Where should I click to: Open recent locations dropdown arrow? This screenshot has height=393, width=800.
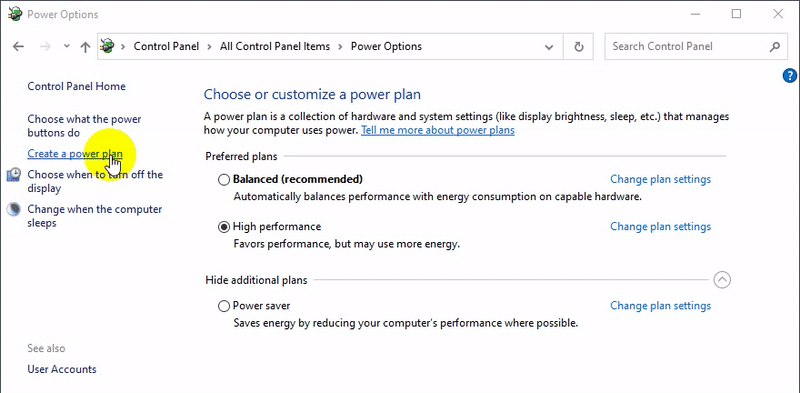66,46
